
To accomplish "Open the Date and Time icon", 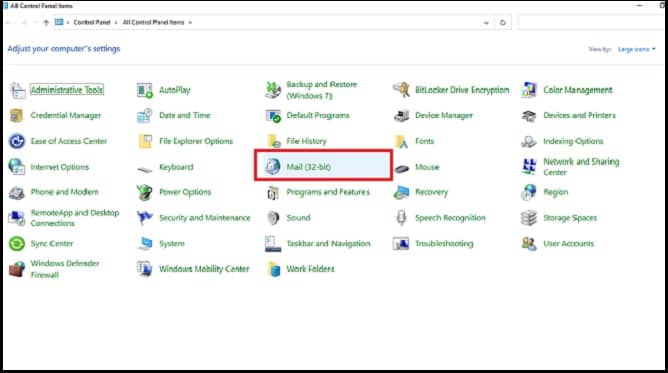I will tap(145, 115).
